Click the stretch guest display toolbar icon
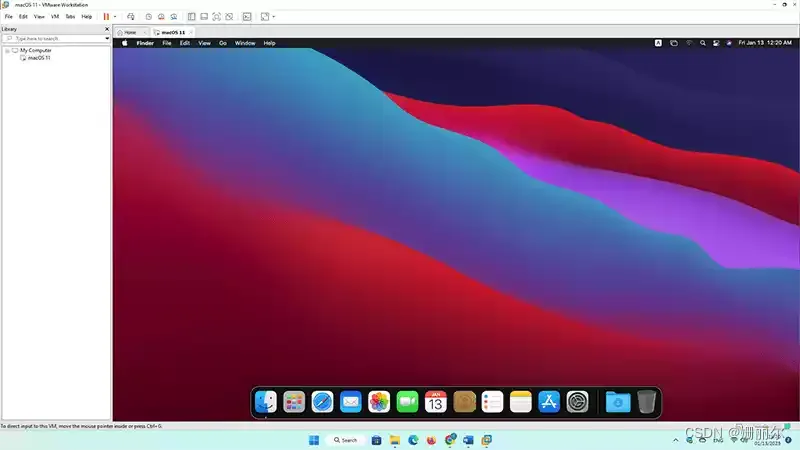Image resolution: width=800 pixels, height=450 pixels. 265,17
